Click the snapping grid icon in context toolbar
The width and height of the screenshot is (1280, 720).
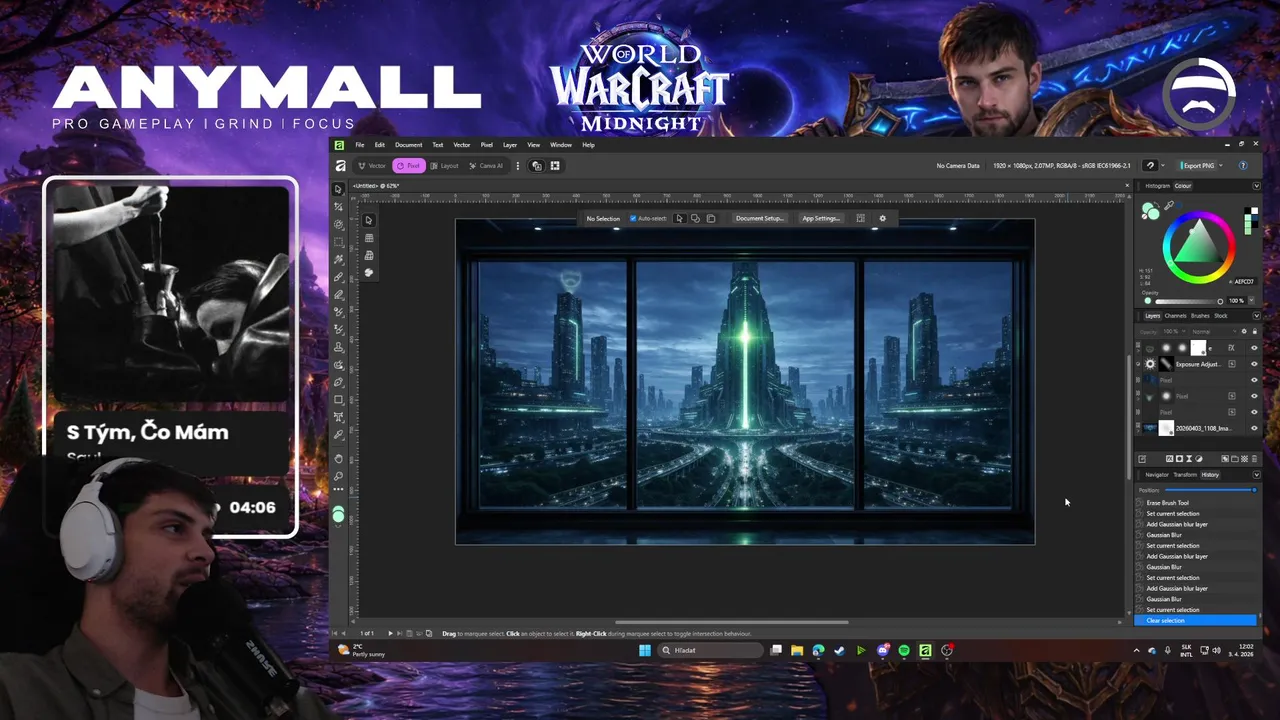coord(860,218)
